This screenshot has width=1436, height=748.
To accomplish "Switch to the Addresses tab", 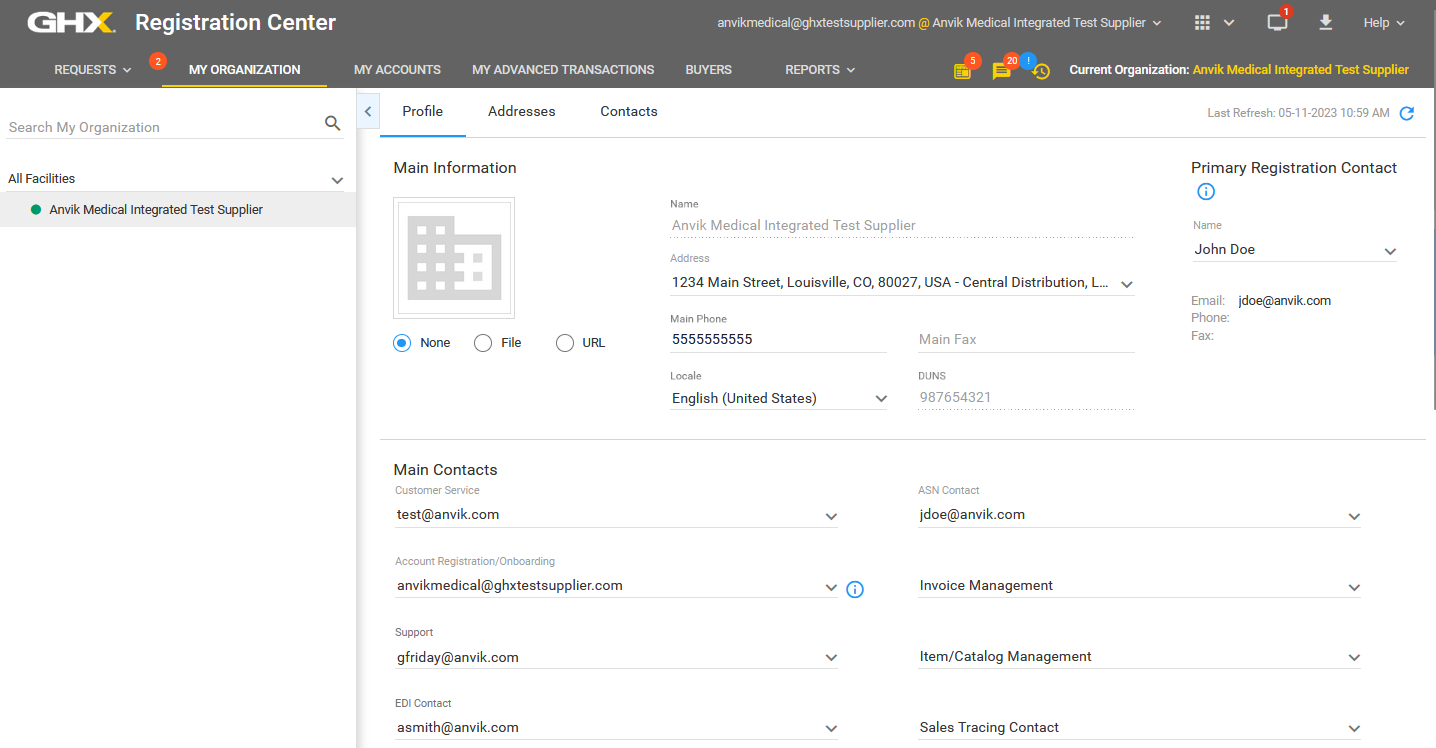I will click(521, 112).
